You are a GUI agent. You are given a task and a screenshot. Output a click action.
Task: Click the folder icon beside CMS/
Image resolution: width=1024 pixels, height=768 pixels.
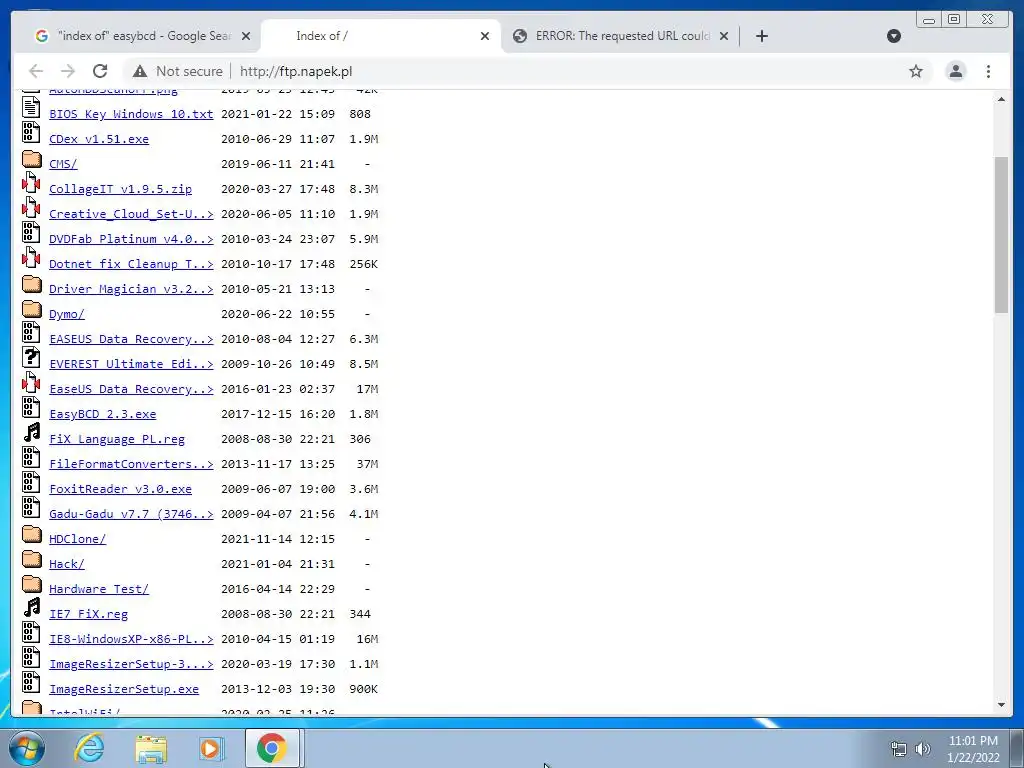pyautogui.click(x=31, y=158)
